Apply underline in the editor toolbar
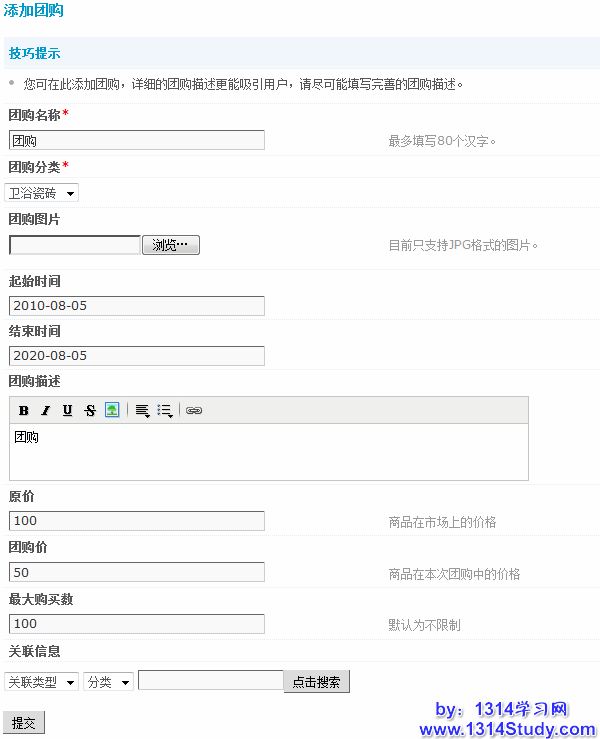This screenshot has width=600, height=739. 67,410
